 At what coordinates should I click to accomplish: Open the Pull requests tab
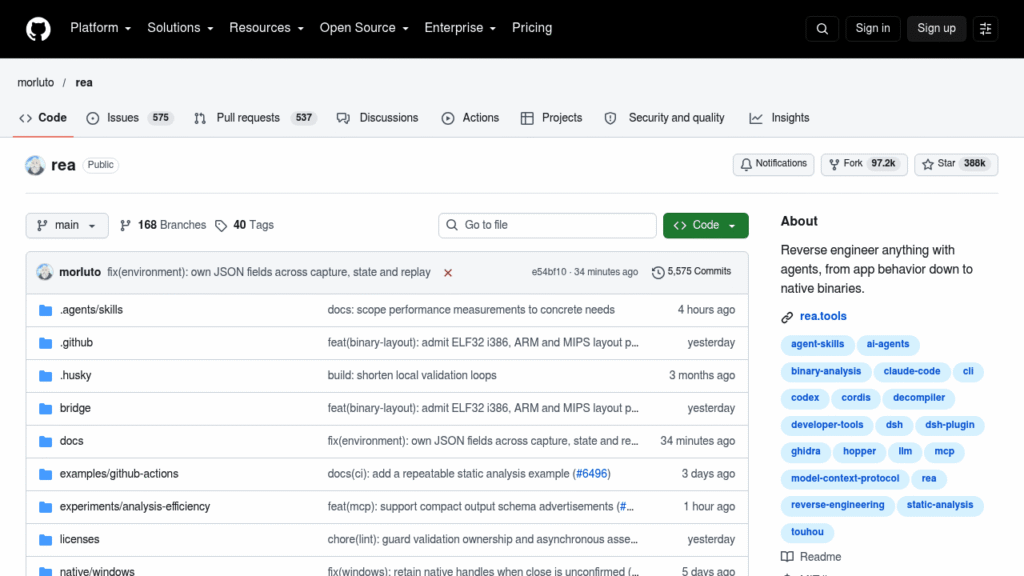[x=255, y=118]
